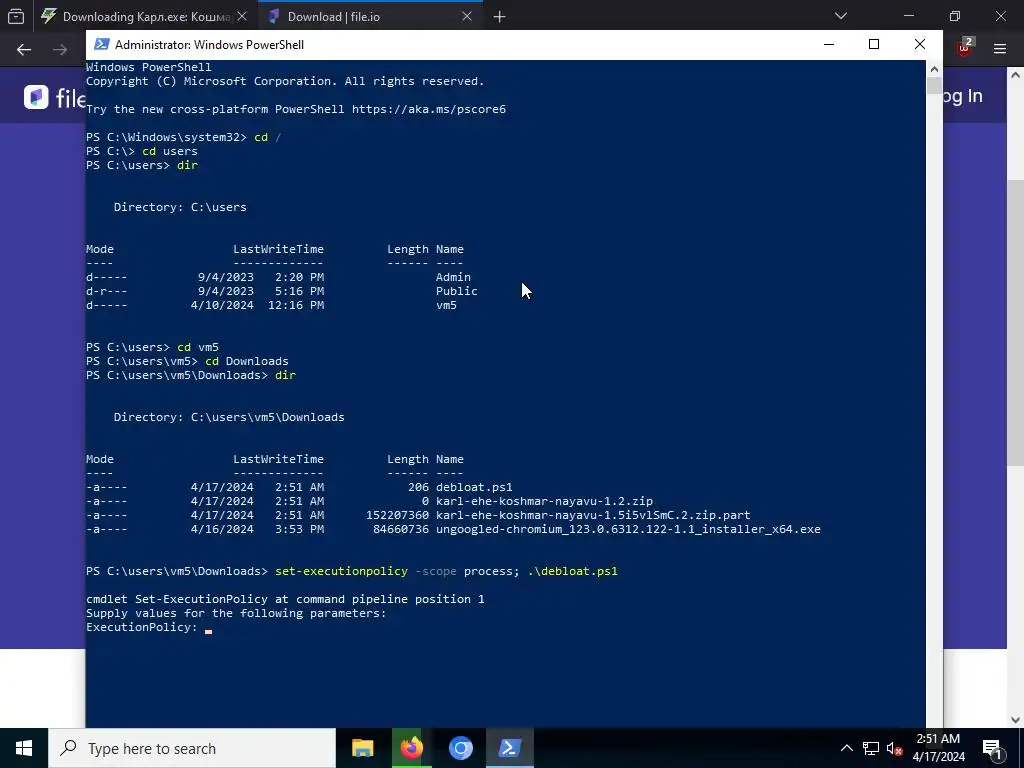Screen dimensions: 1024x768
Task: Open Firefox from the taskbar
Action: click(411, 748)
